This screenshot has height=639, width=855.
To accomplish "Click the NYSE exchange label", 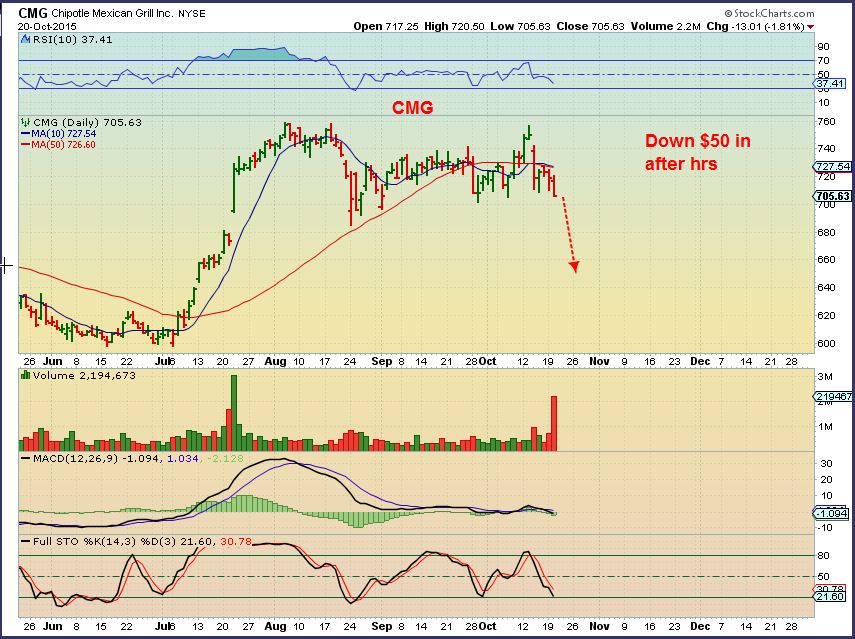I will click(x=191, y=14).
